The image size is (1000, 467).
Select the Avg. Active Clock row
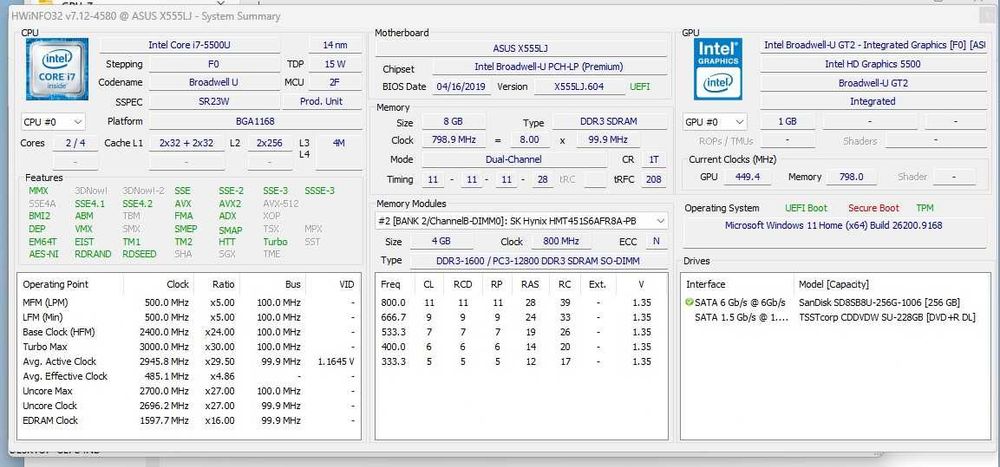tap(188, 362)
